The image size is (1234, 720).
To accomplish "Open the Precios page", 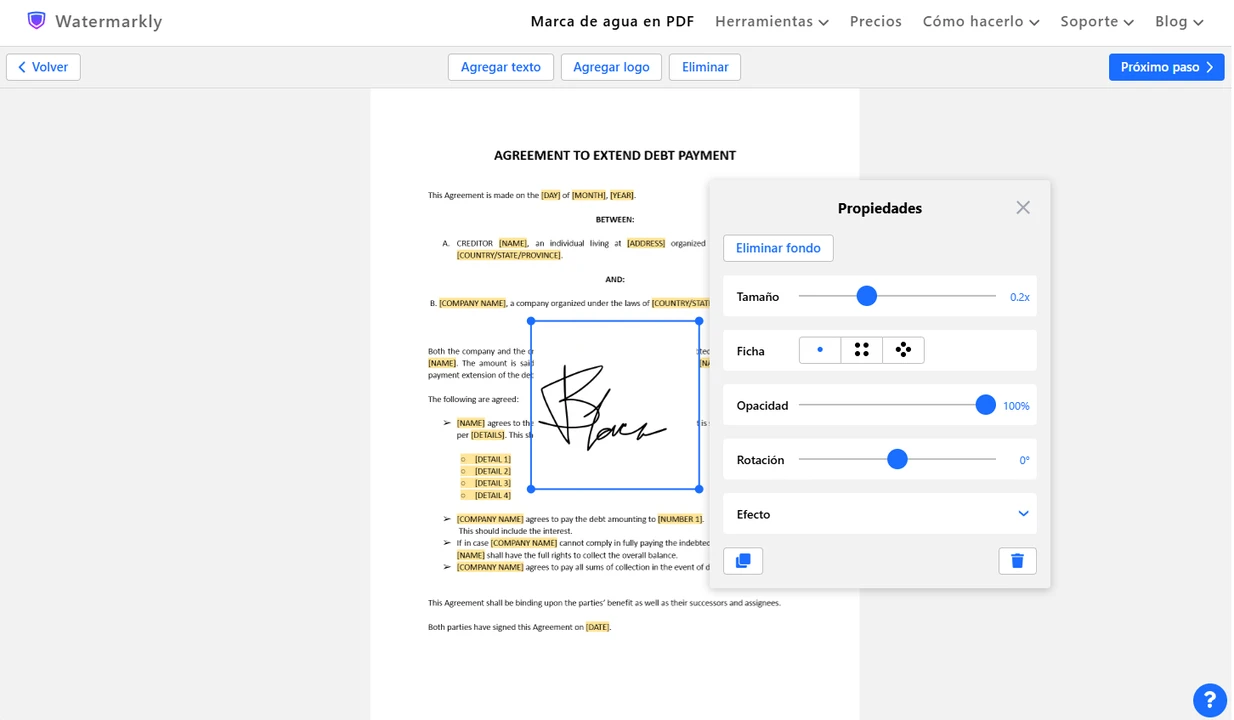I will pyautogui.click(x=876, y=22).
